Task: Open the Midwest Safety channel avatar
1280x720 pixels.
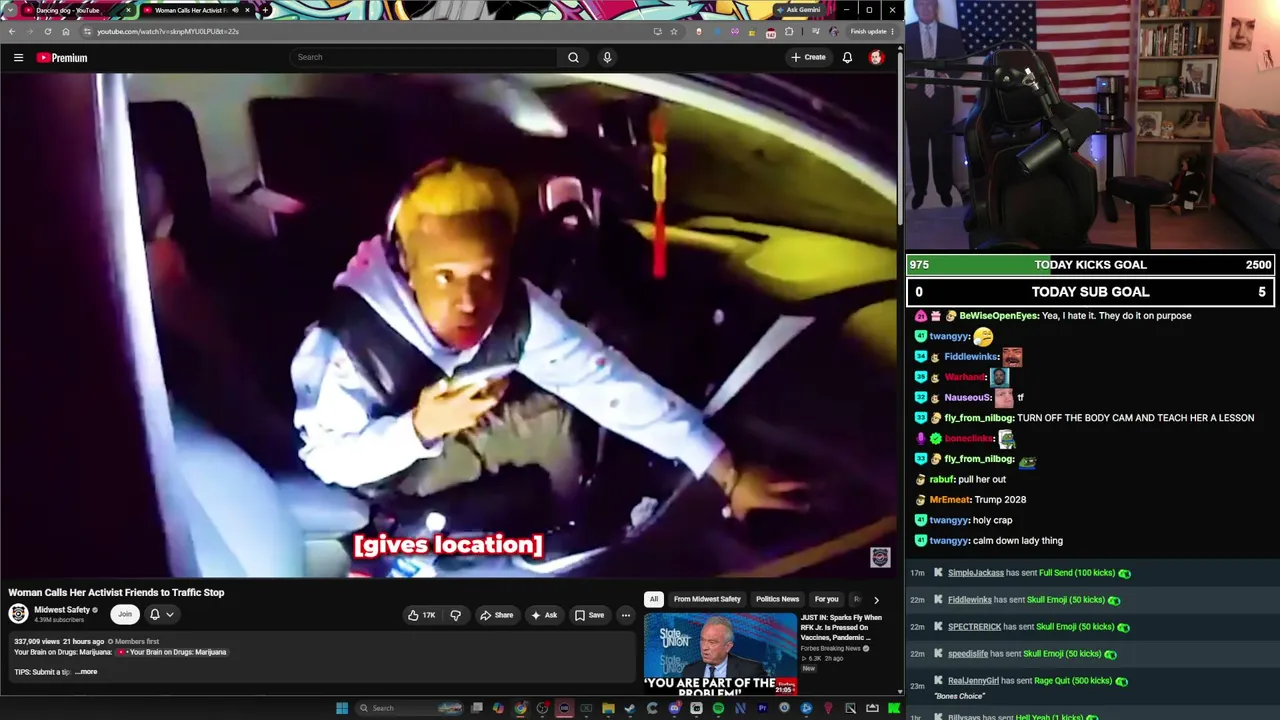Action: point(18,614)
